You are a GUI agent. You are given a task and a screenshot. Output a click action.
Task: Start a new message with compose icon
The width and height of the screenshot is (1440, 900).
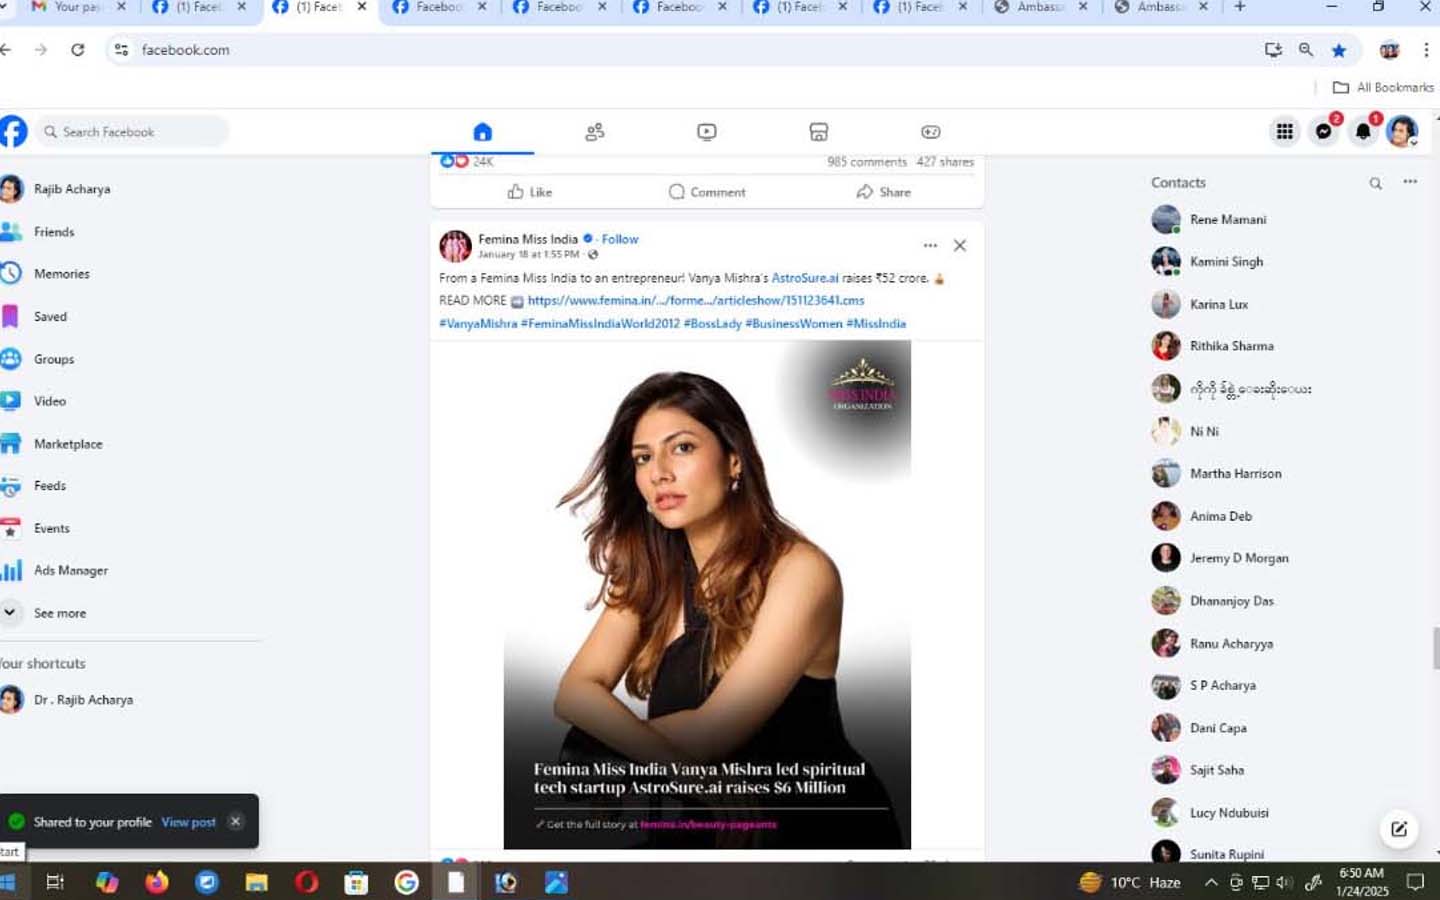(x=1399, y=829)
